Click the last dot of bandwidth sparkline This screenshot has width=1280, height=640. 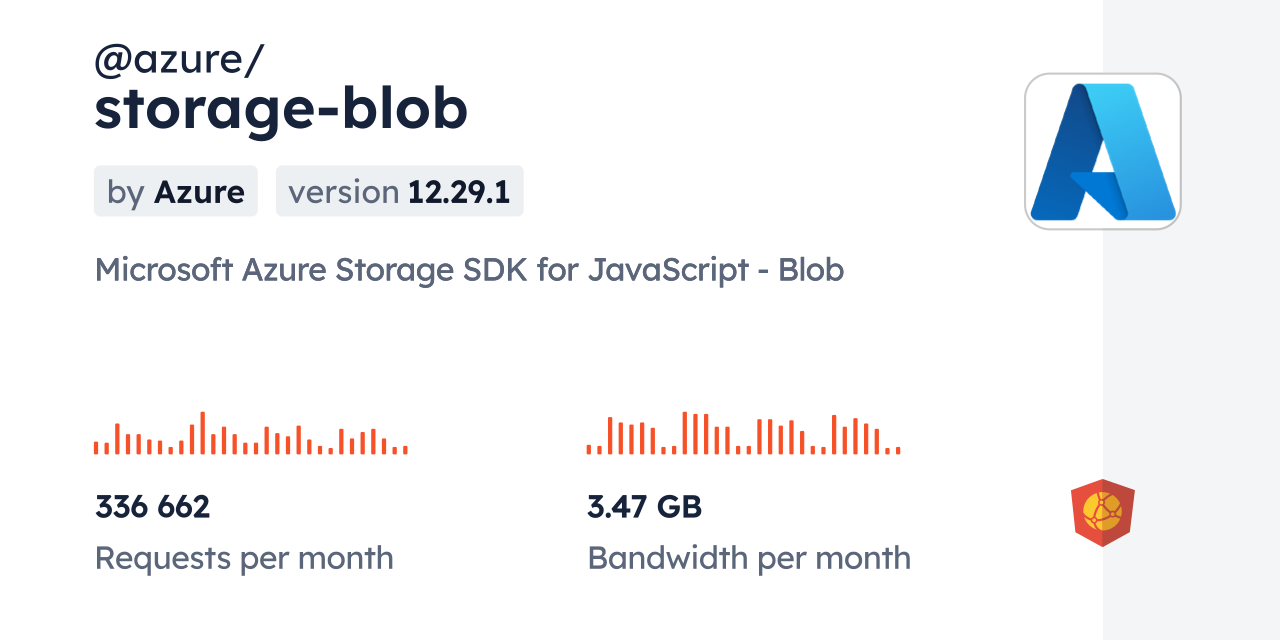(x=898, y=451)
